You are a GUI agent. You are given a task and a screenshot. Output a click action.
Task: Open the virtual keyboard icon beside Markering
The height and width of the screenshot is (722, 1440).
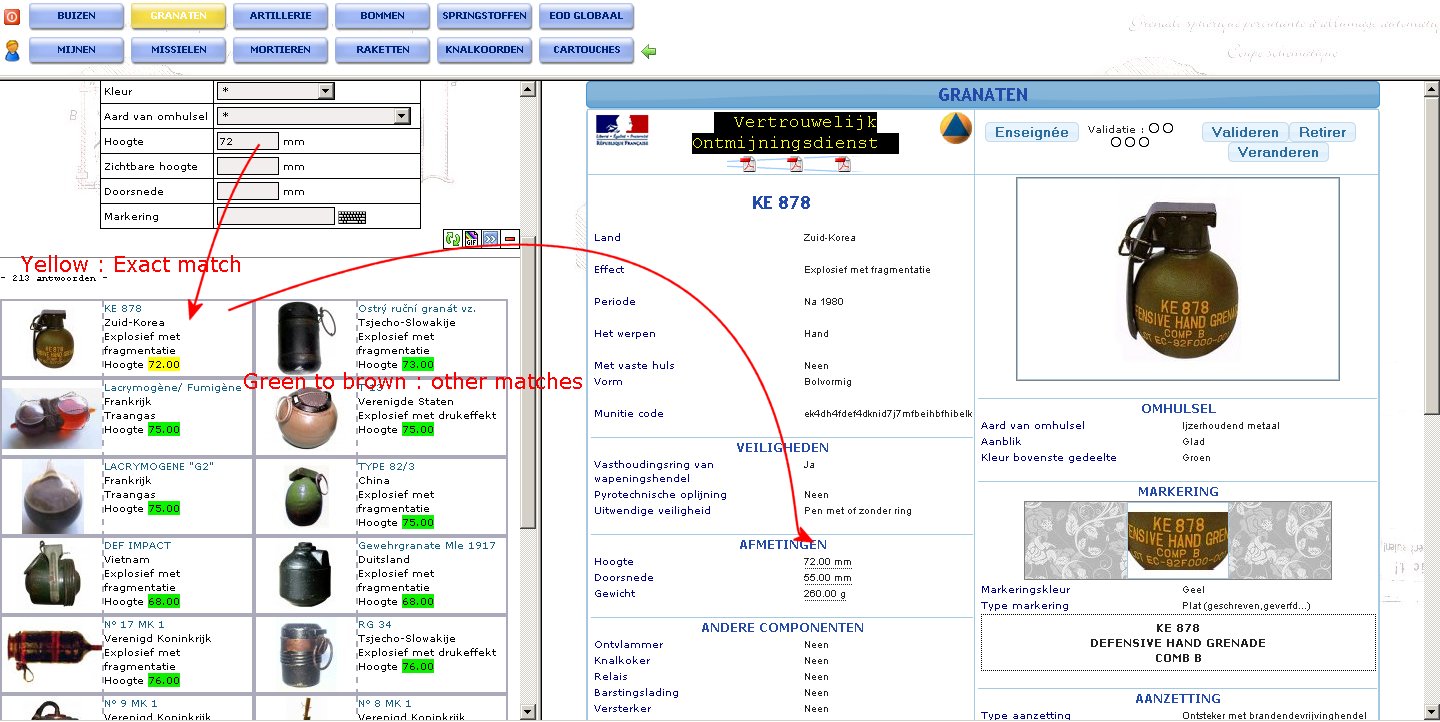click(x=352, y=217)
